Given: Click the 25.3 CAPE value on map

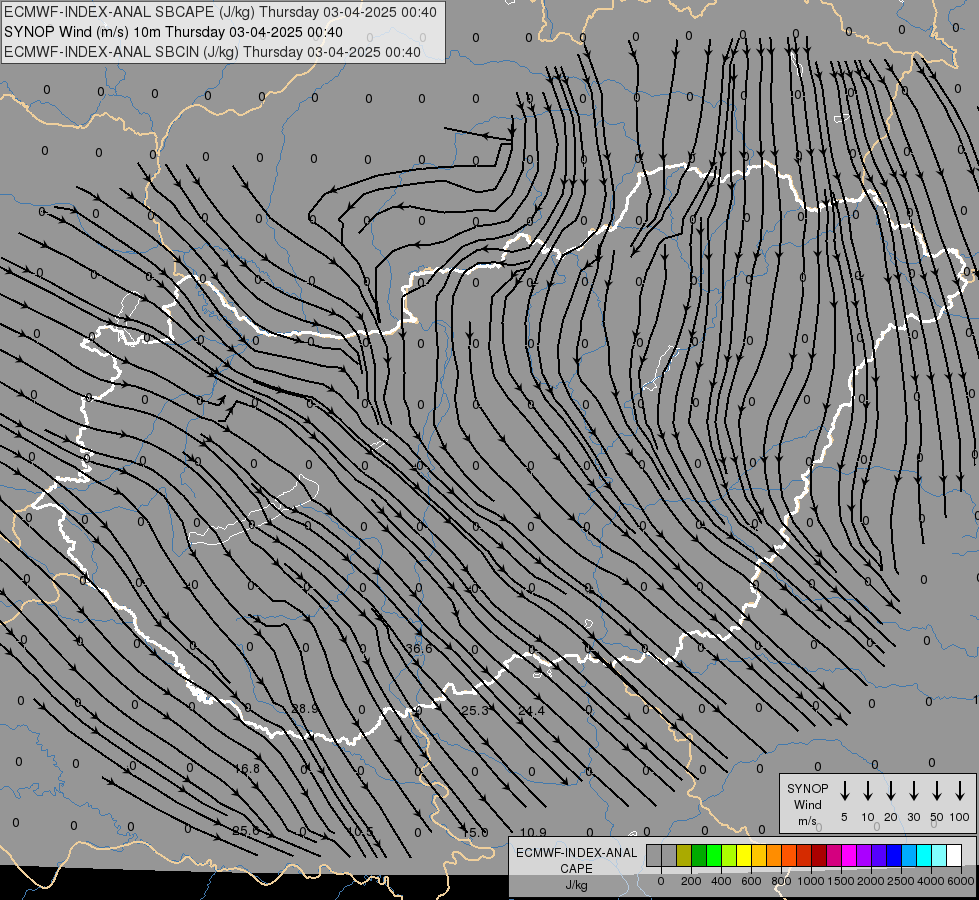Looking at the screenshot, I should coord(475,710).
